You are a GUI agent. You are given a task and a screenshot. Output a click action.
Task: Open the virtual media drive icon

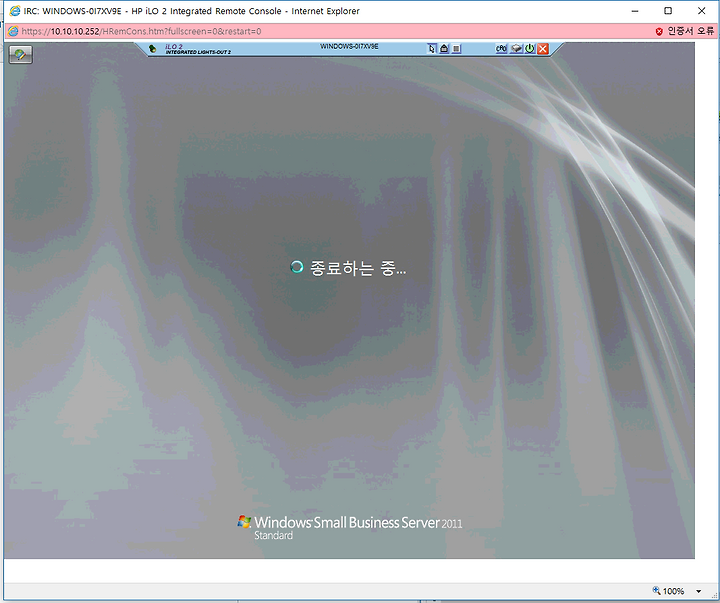tap(517, 48)
